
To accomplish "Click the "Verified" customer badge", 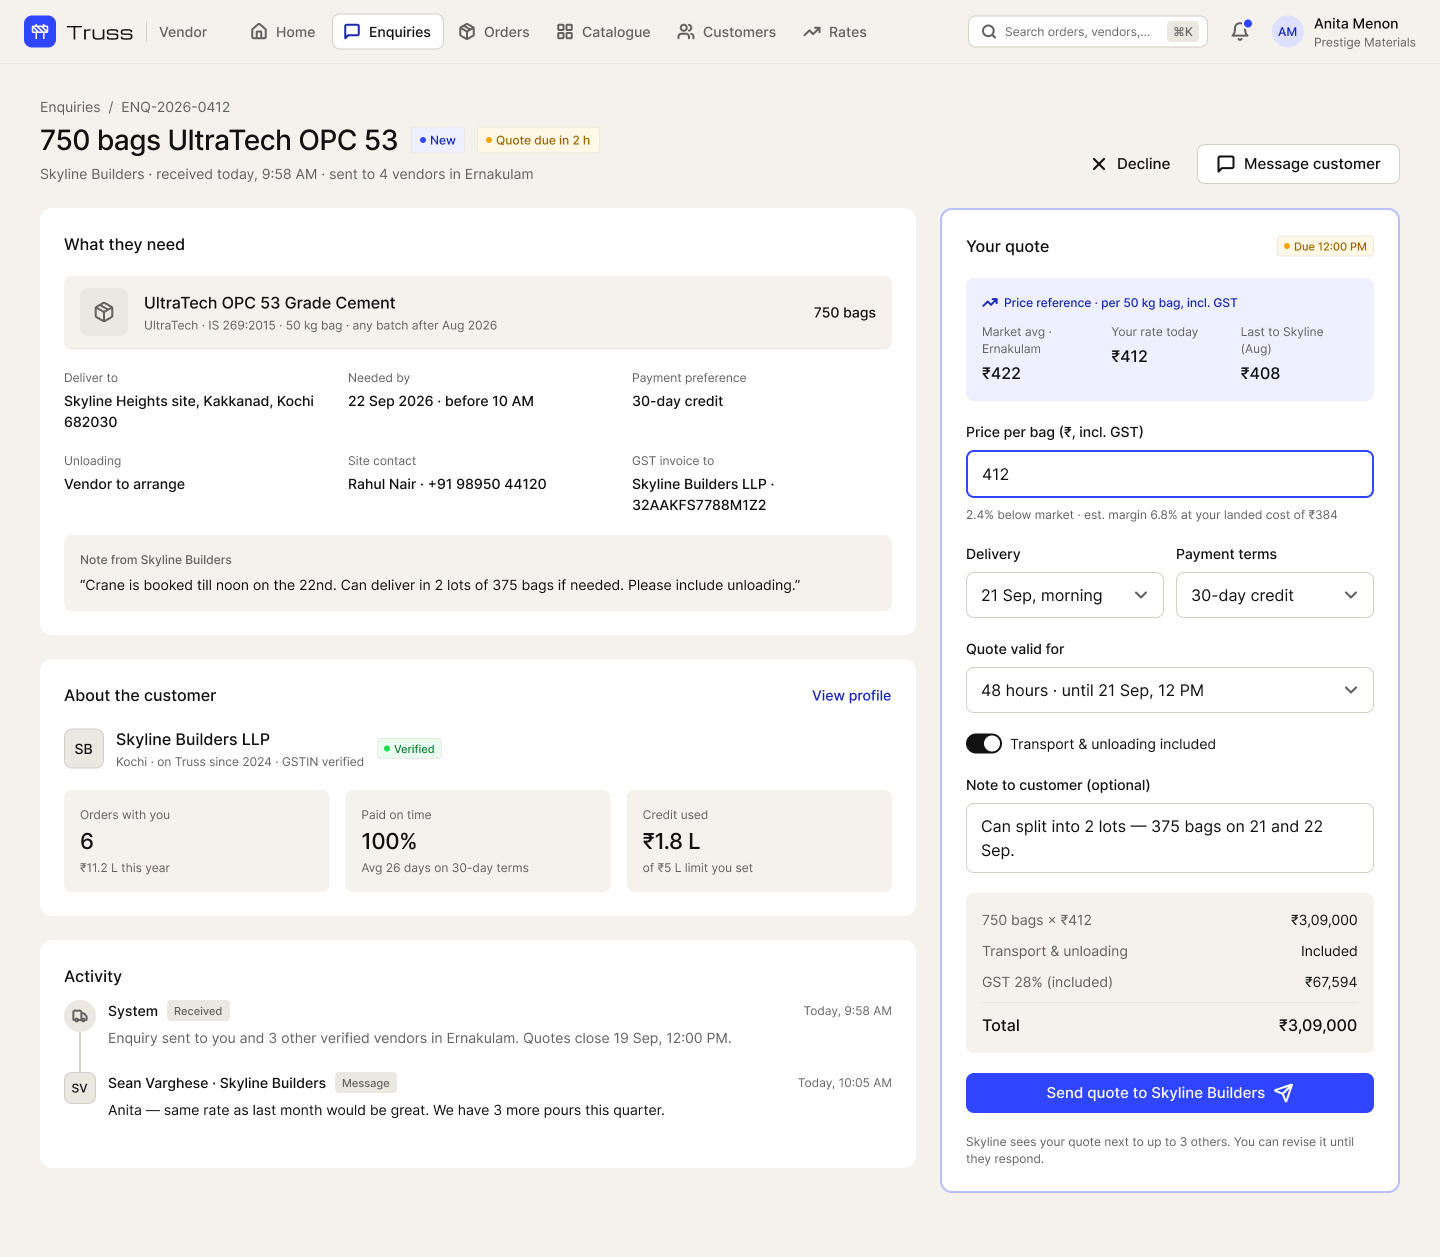I will click(409, 749).
